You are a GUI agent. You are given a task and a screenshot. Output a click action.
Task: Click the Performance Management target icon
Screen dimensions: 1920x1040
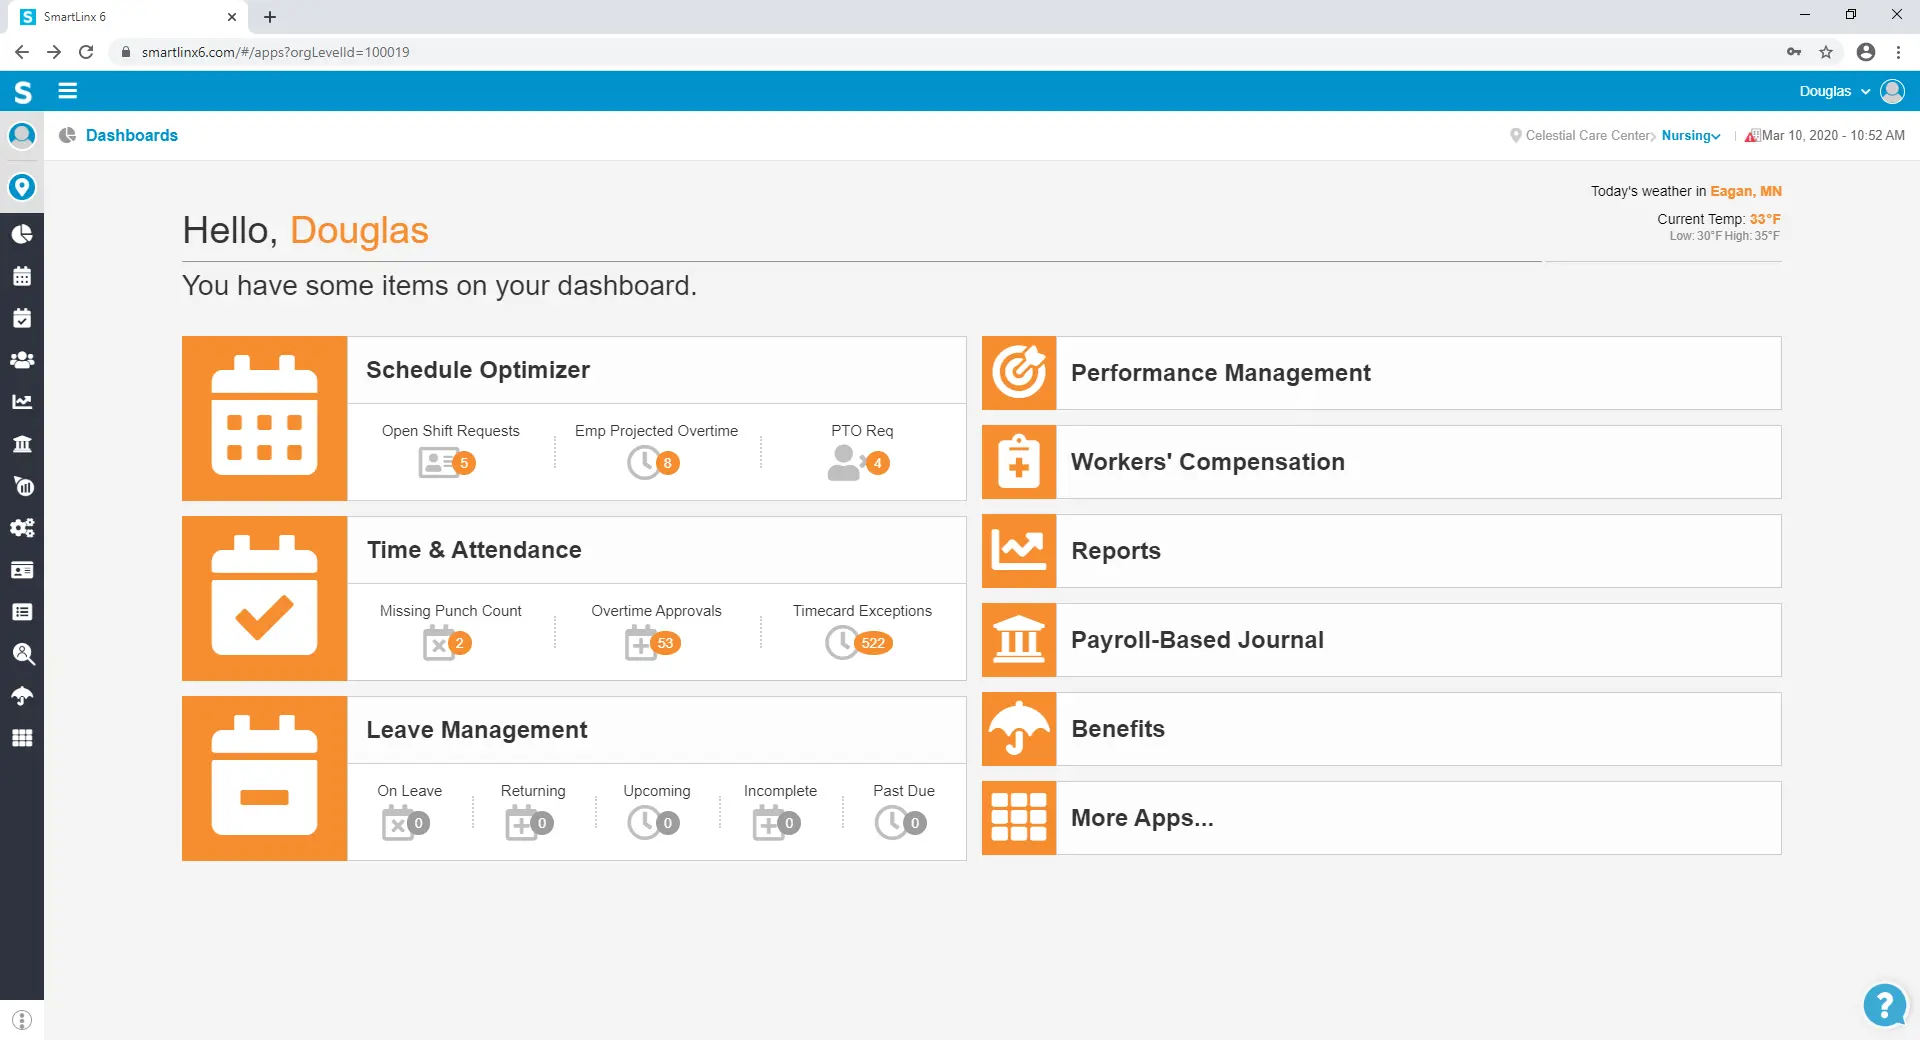click(1018, 373)
